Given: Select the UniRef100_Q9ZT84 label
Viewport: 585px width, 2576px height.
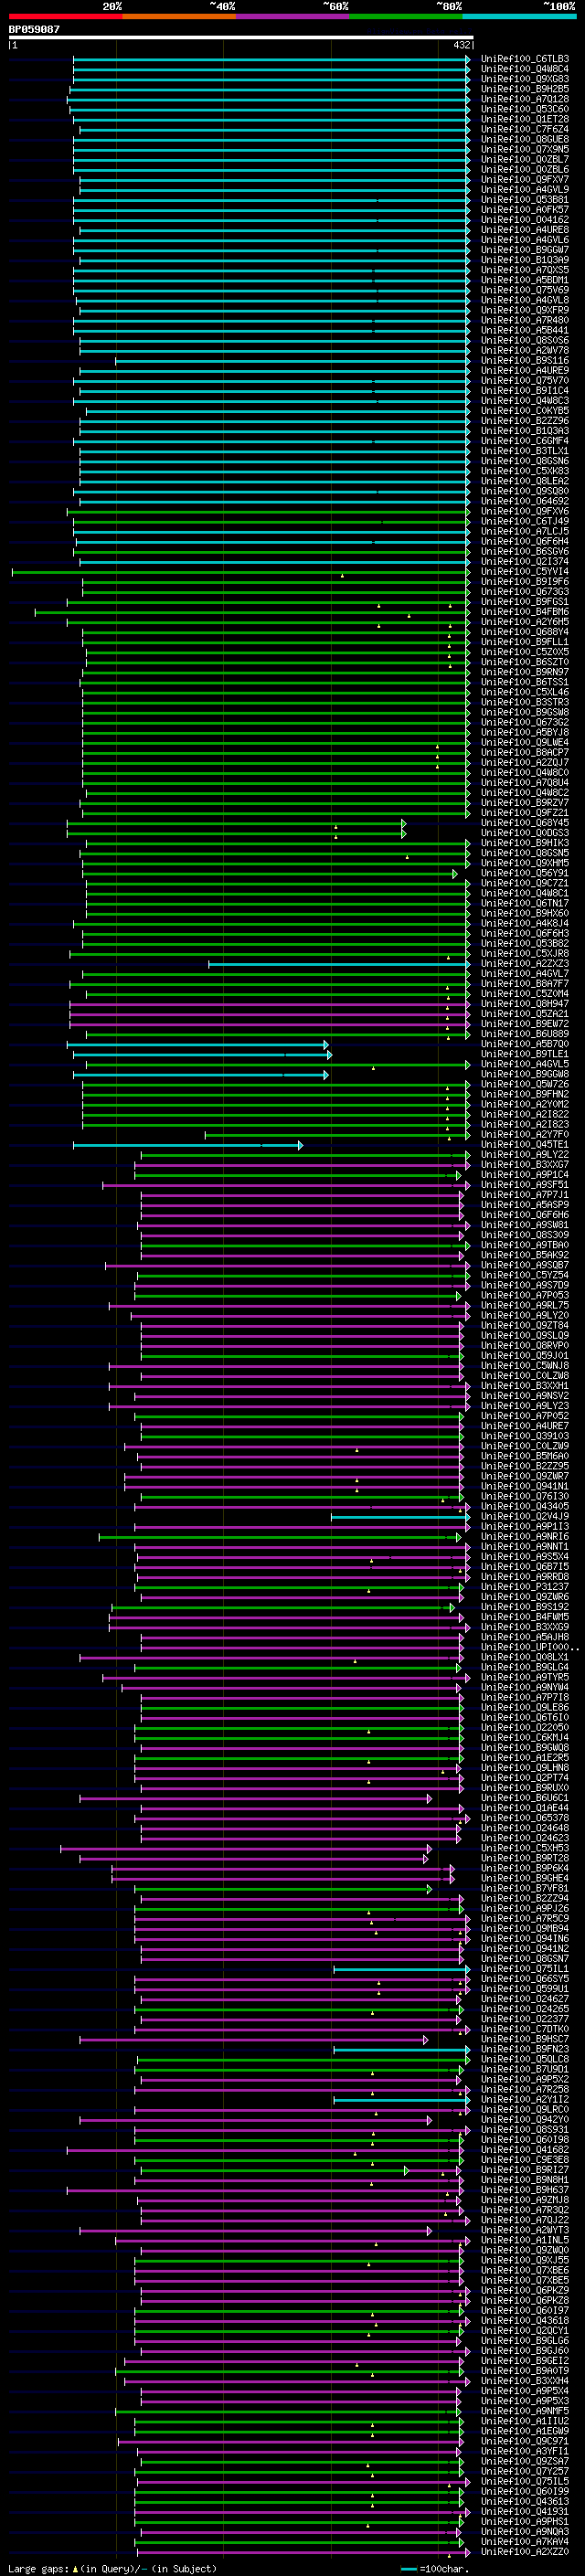Looking at the screenshot, I should pos(525,1326).
